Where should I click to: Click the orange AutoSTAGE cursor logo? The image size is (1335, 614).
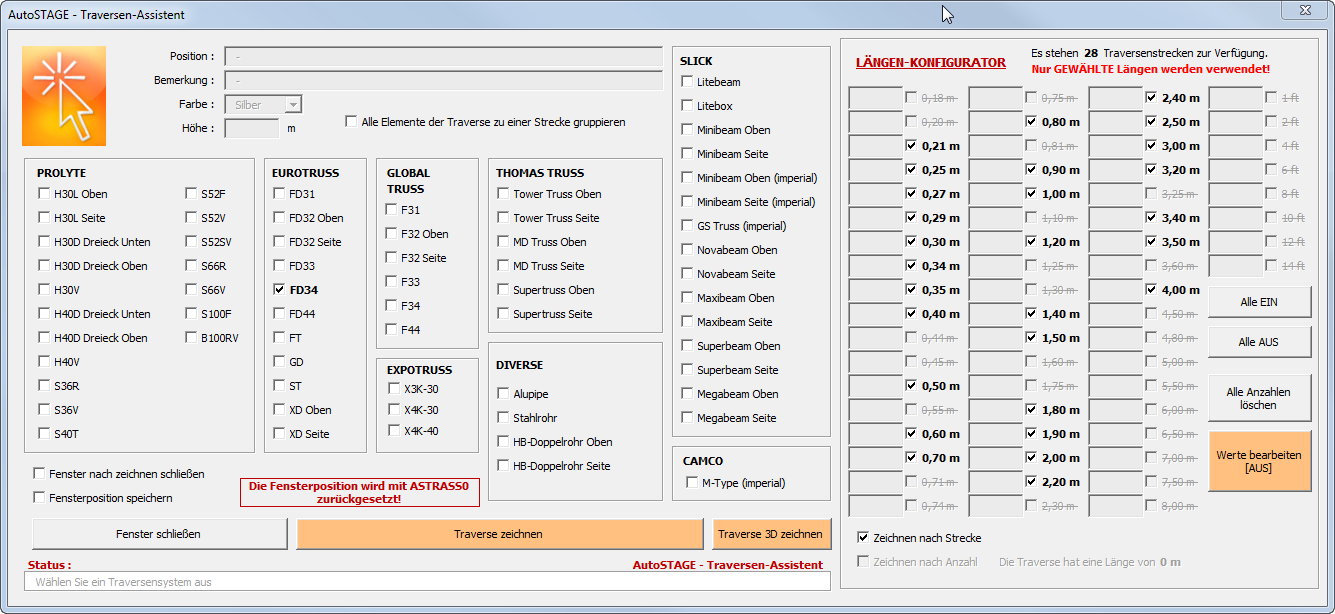[x=64, y=96]
